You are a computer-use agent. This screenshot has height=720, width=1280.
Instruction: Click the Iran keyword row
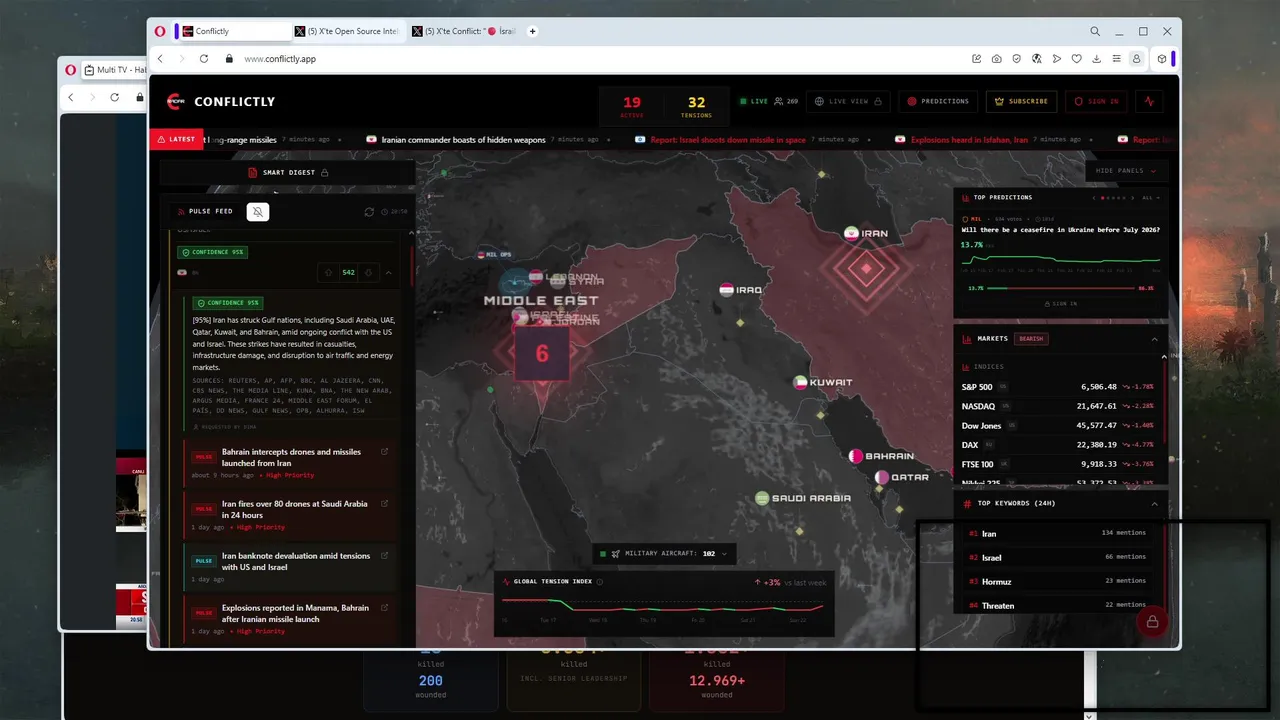click(x=1058, y=533)
